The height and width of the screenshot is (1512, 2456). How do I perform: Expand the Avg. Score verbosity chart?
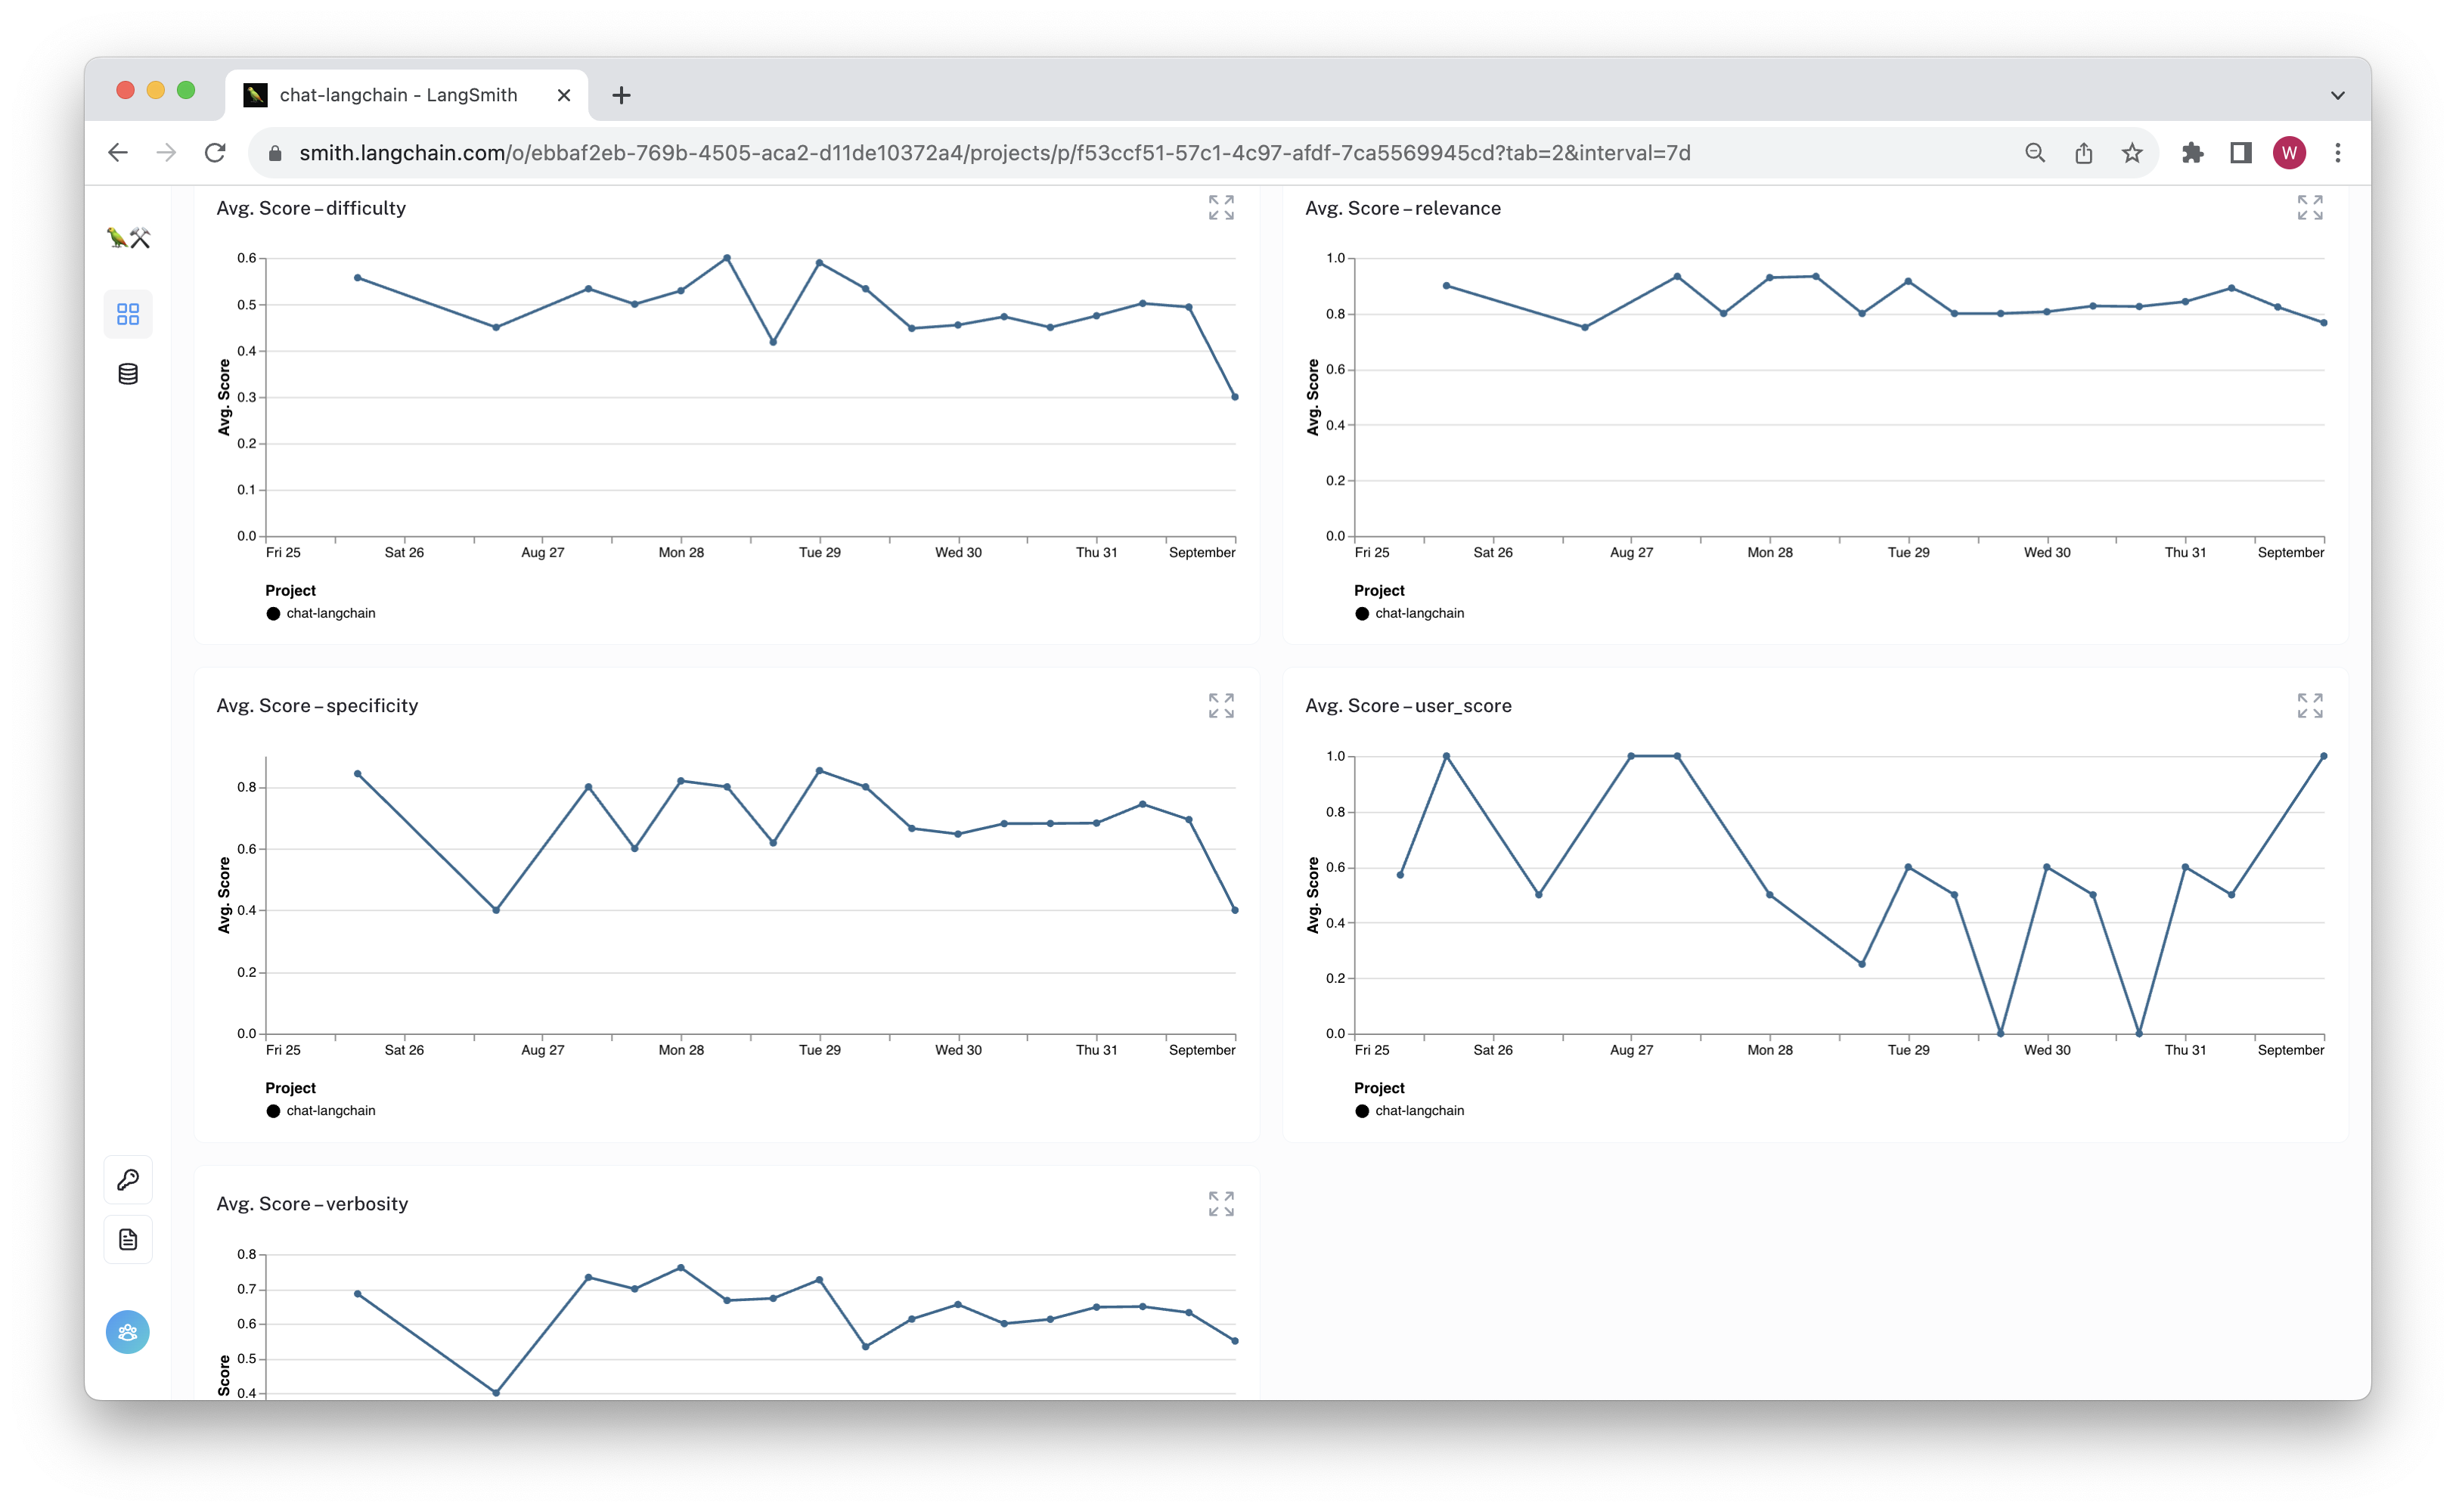pyautogui.click(x=1221, y=1204)
